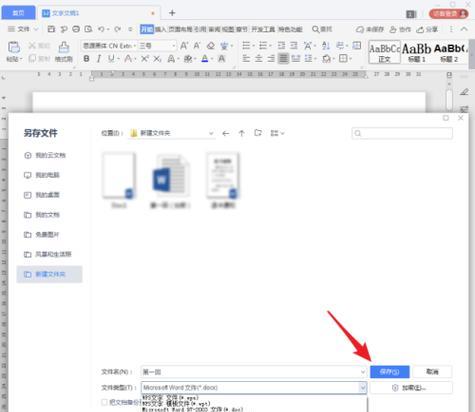Screen dimensions: 475x412
Task: Choose the WPS document (*.wps) format option
Action: pyautogui.click(x=170, y=398)
